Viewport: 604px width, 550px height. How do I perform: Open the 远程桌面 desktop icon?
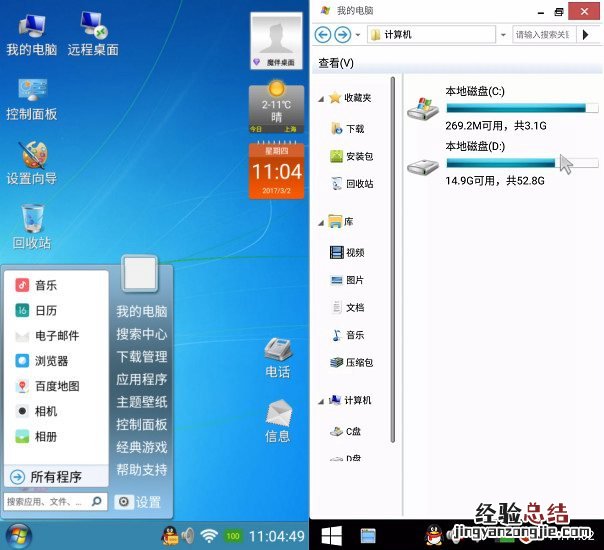[x=93, y=33]
